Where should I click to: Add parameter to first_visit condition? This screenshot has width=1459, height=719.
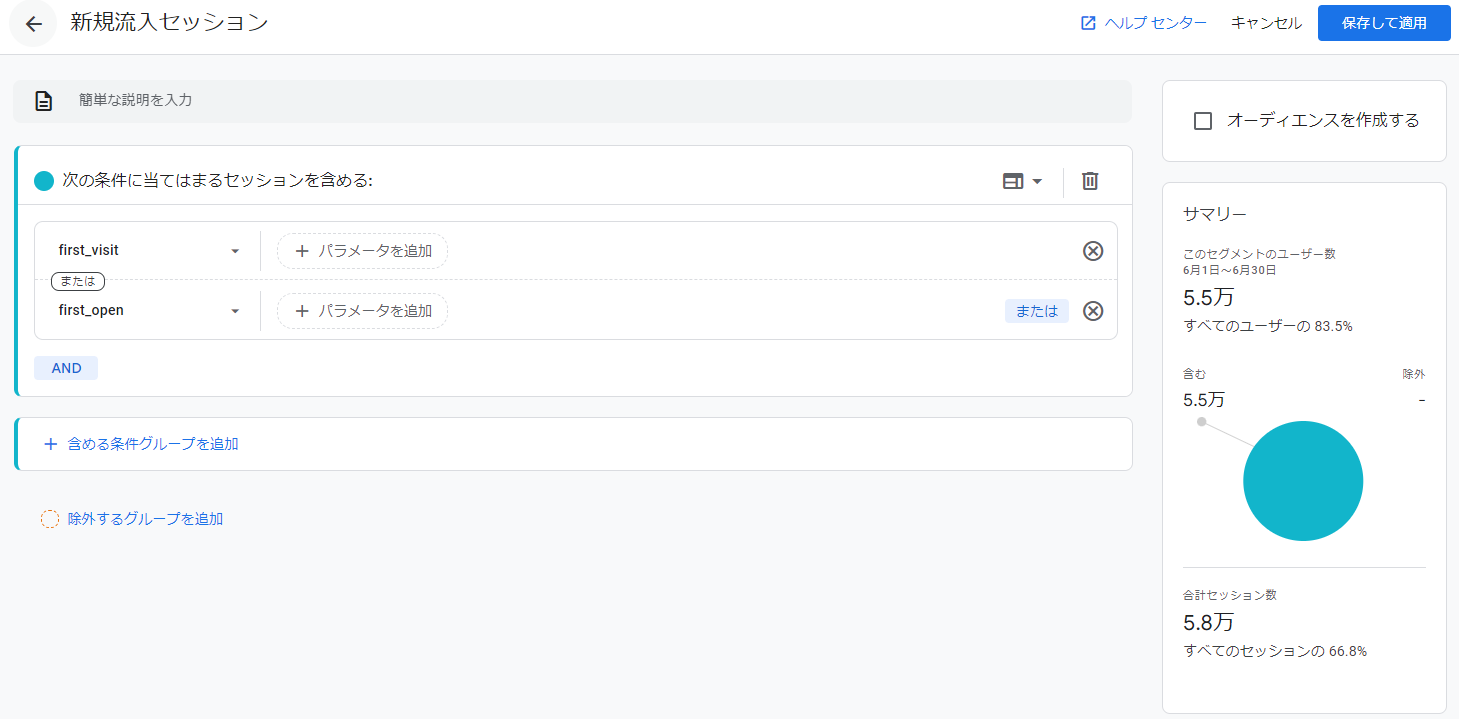pyautogui.click(x=362, y=251)
